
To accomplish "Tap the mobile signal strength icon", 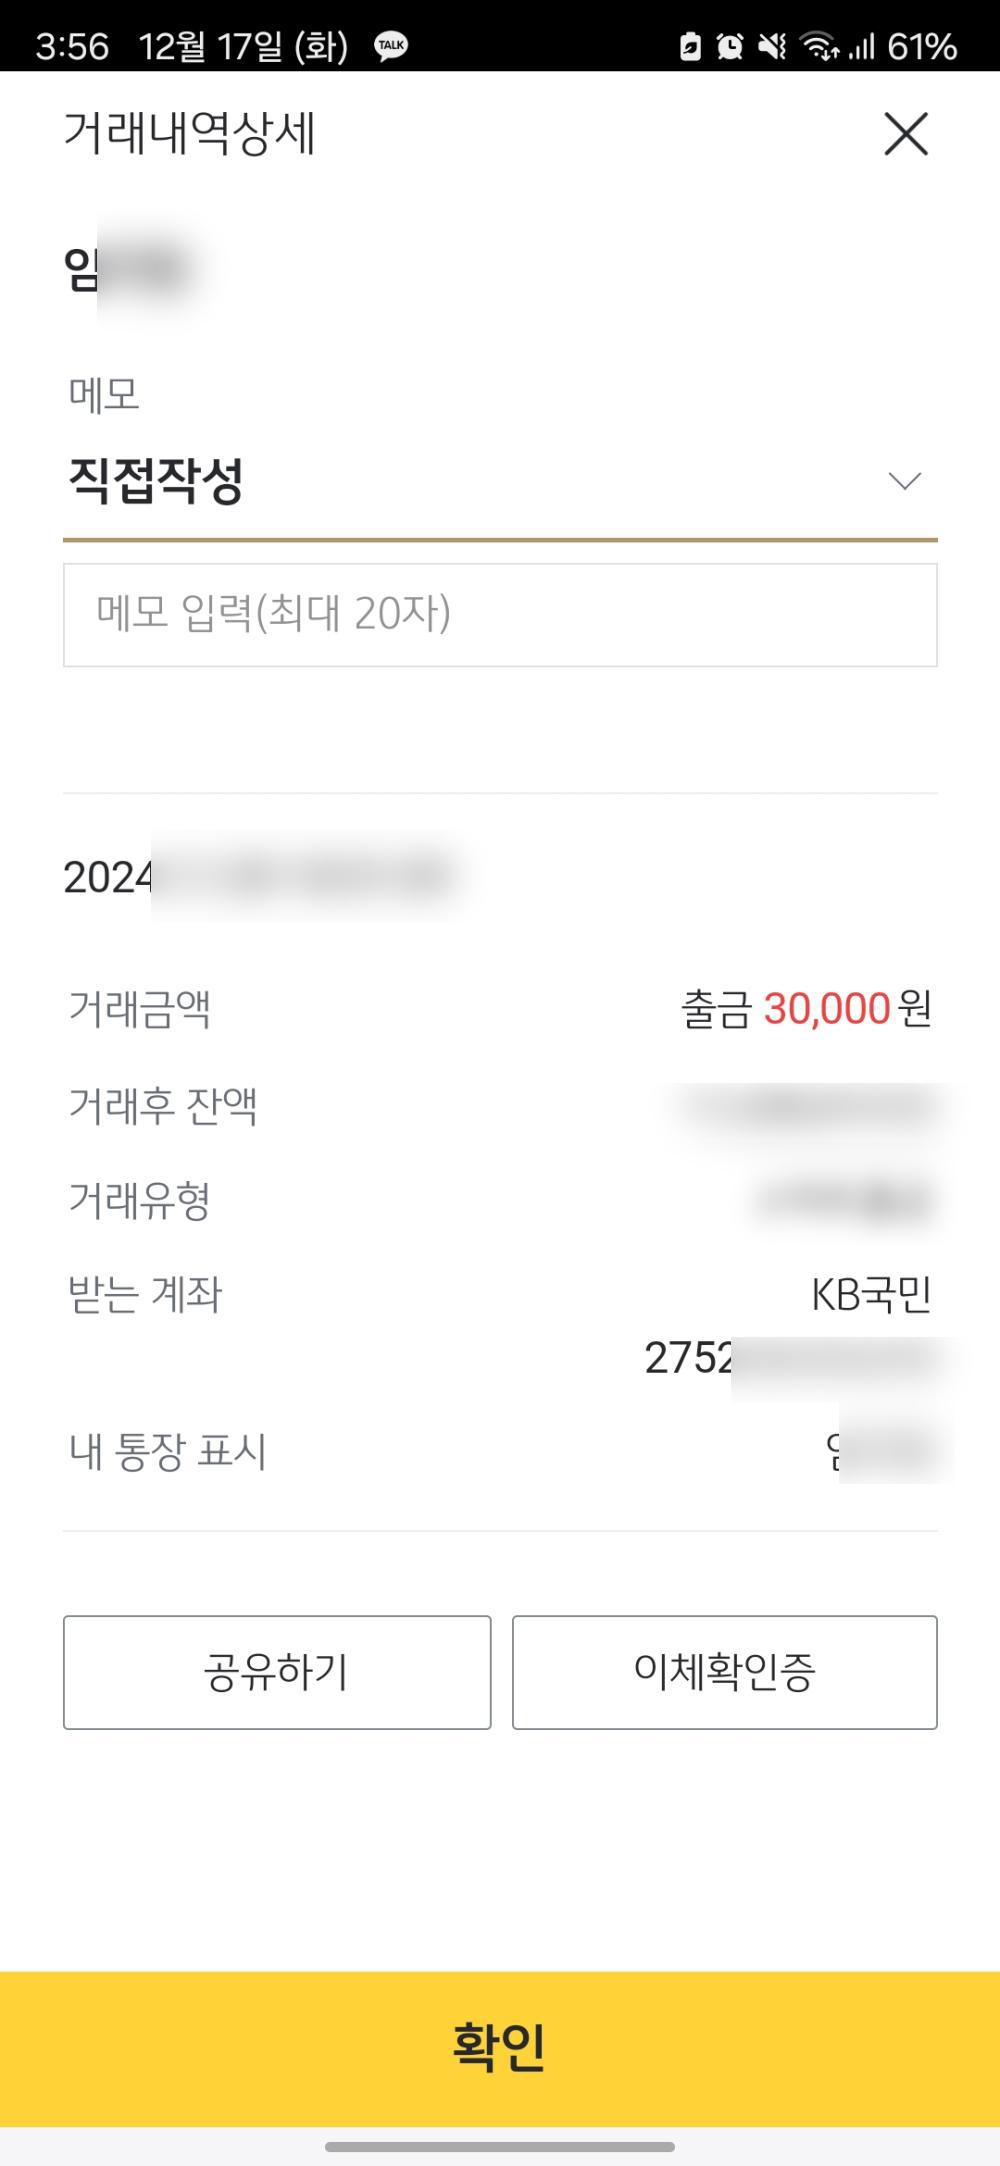I will coord(861,46).
